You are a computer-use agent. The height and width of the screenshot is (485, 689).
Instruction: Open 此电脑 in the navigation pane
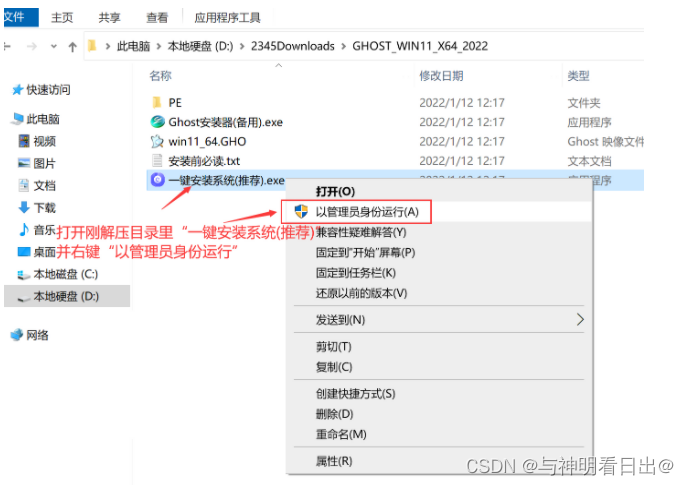coord(43,119)
